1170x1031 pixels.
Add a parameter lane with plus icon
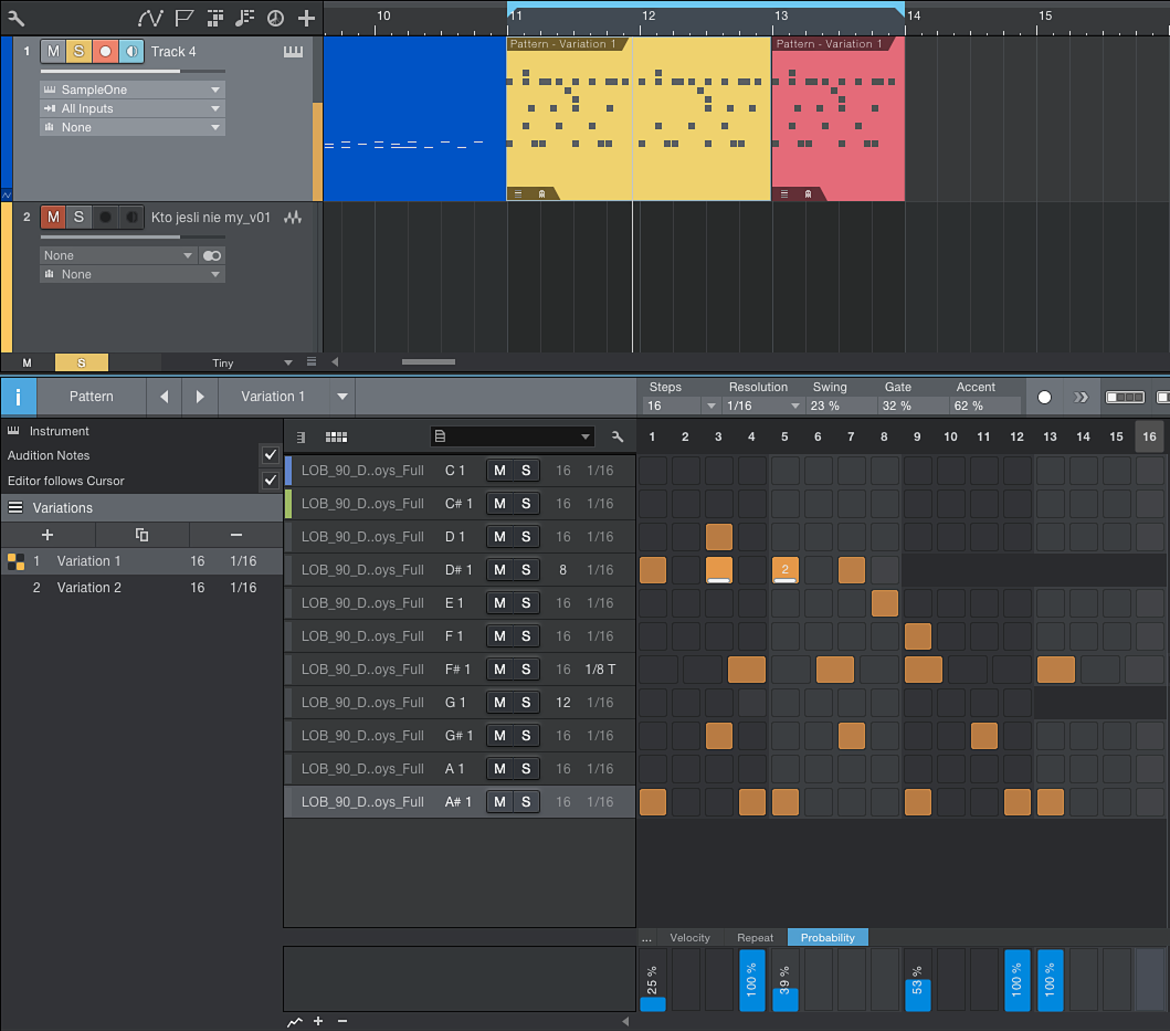point(319,1021)
